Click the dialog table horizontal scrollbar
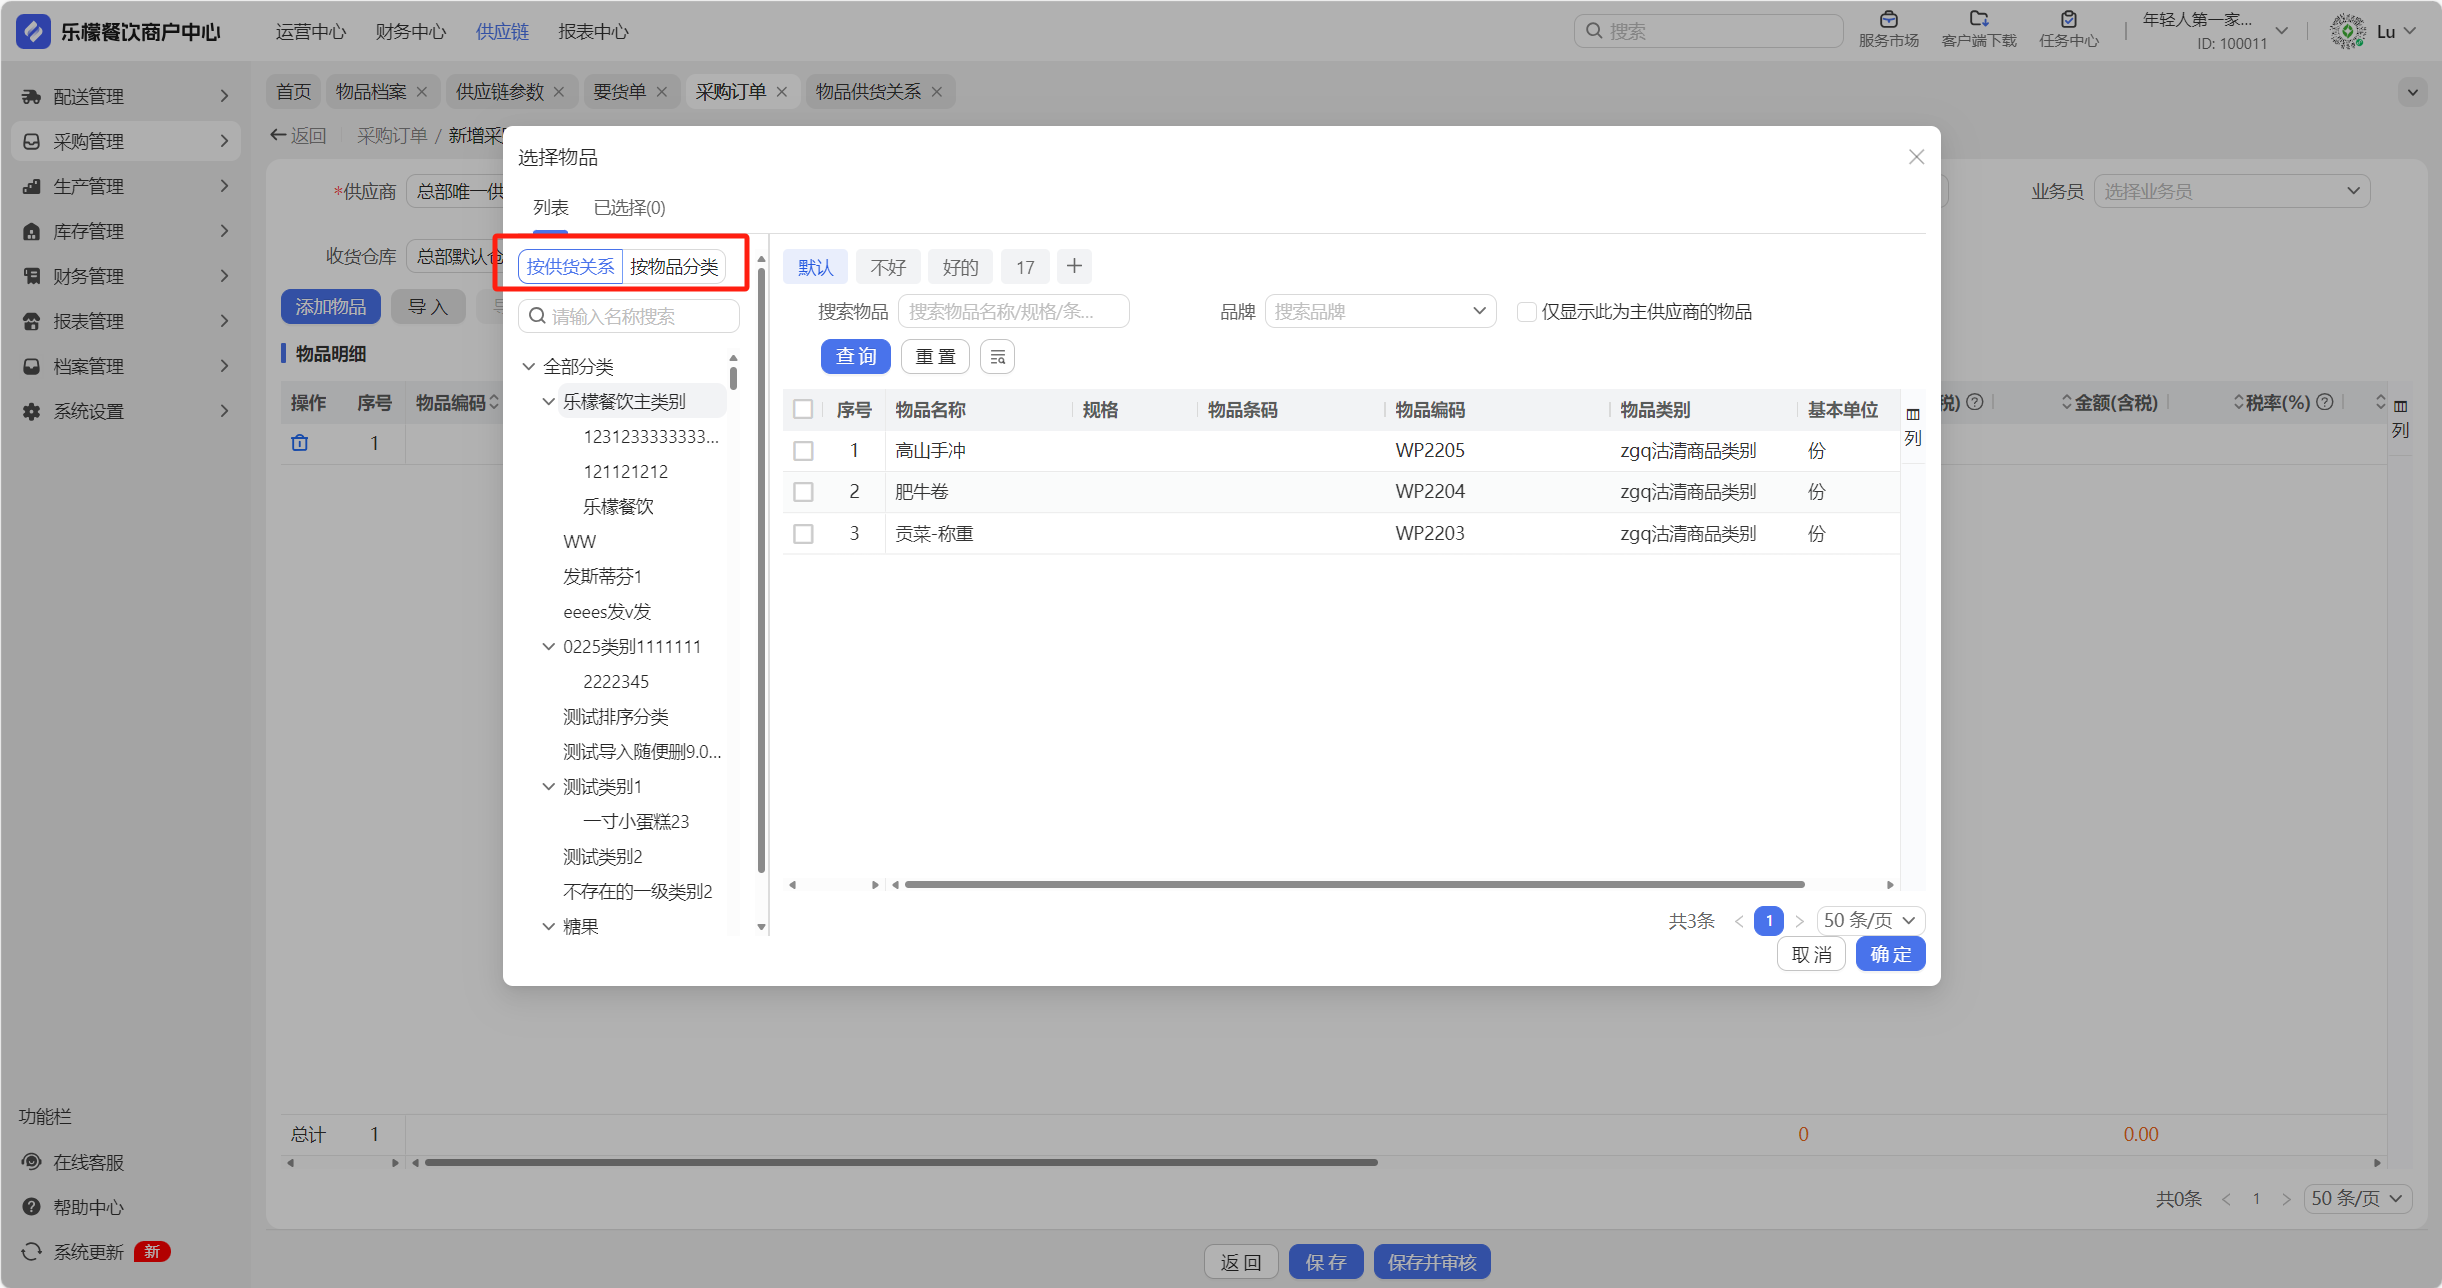 1353,884
